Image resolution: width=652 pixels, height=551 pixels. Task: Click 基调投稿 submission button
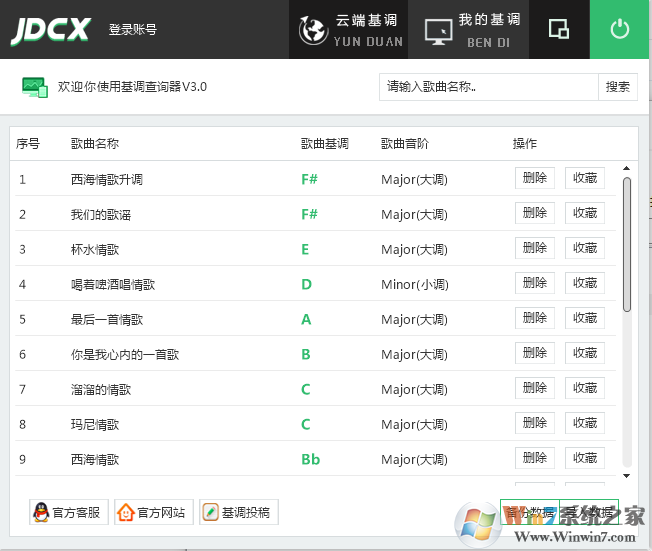pos(238,512)
